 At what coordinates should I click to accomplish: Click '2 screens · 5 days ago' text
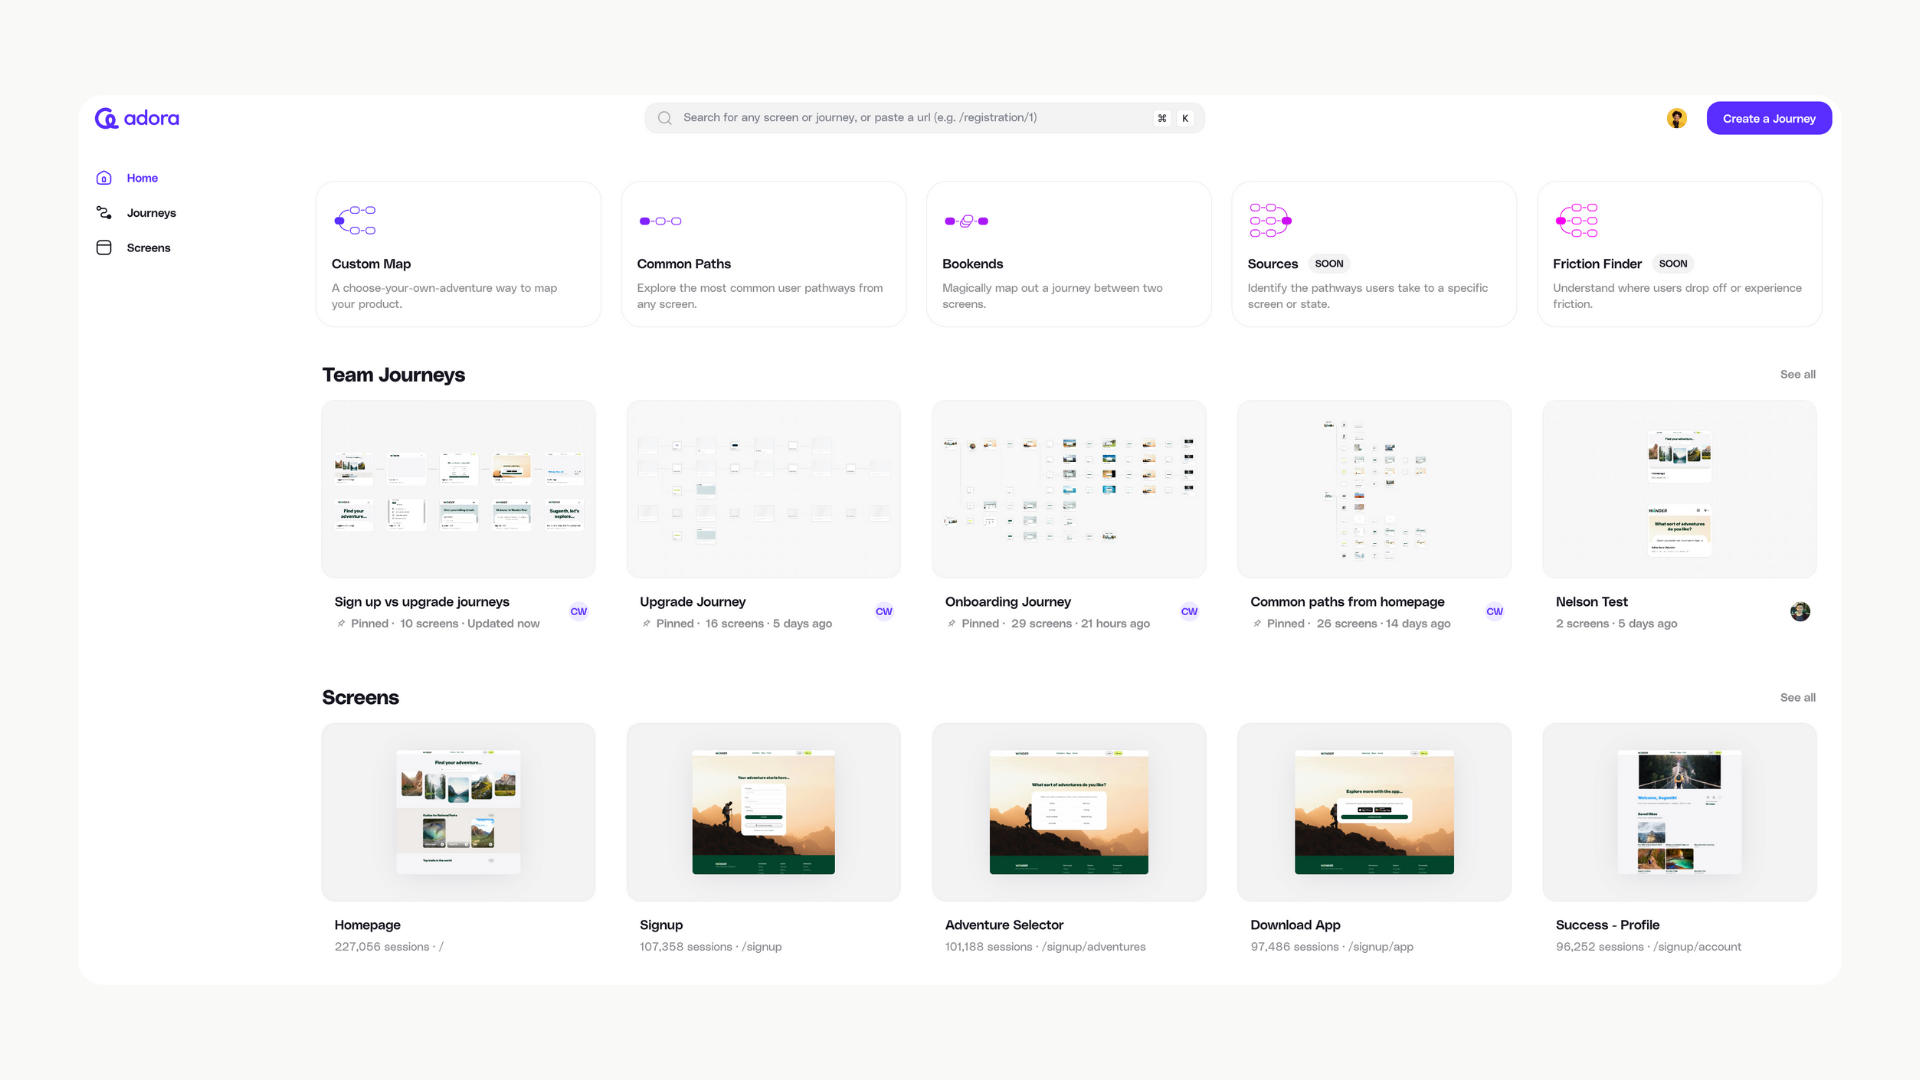[x=1616, y=624]
